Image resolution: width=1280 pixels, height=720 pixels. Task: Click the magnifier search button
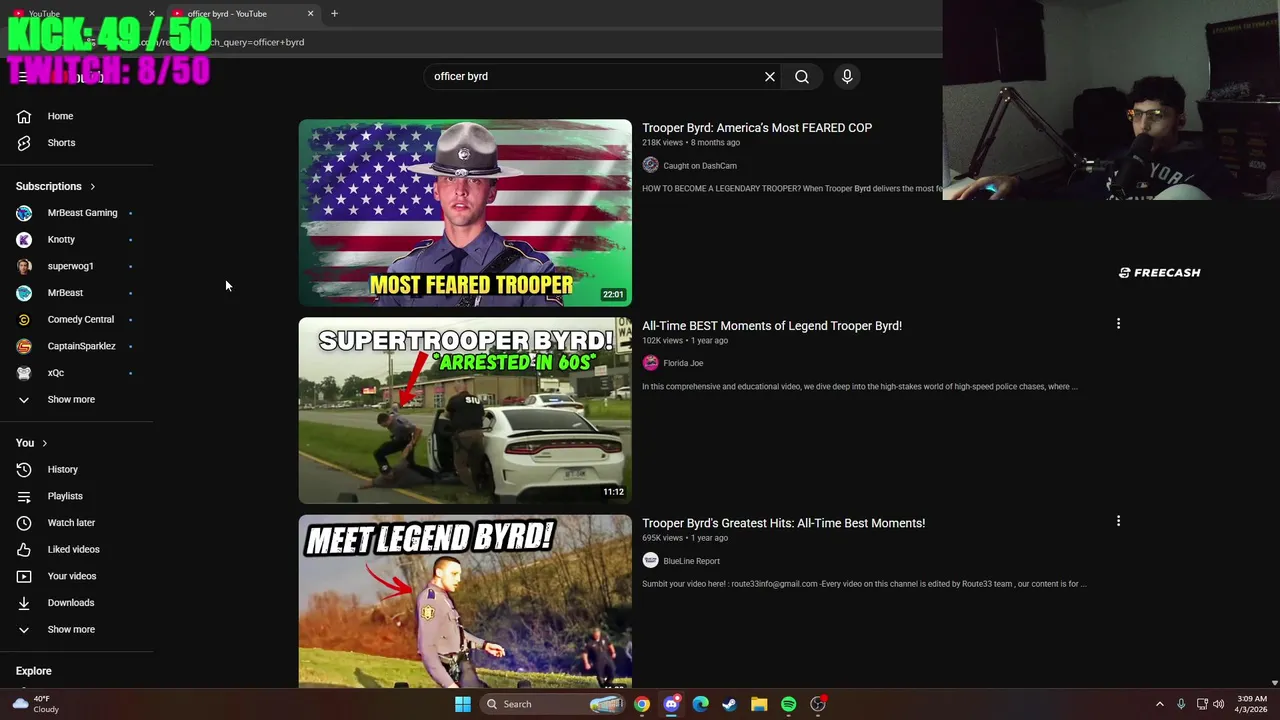pos(802,76)
